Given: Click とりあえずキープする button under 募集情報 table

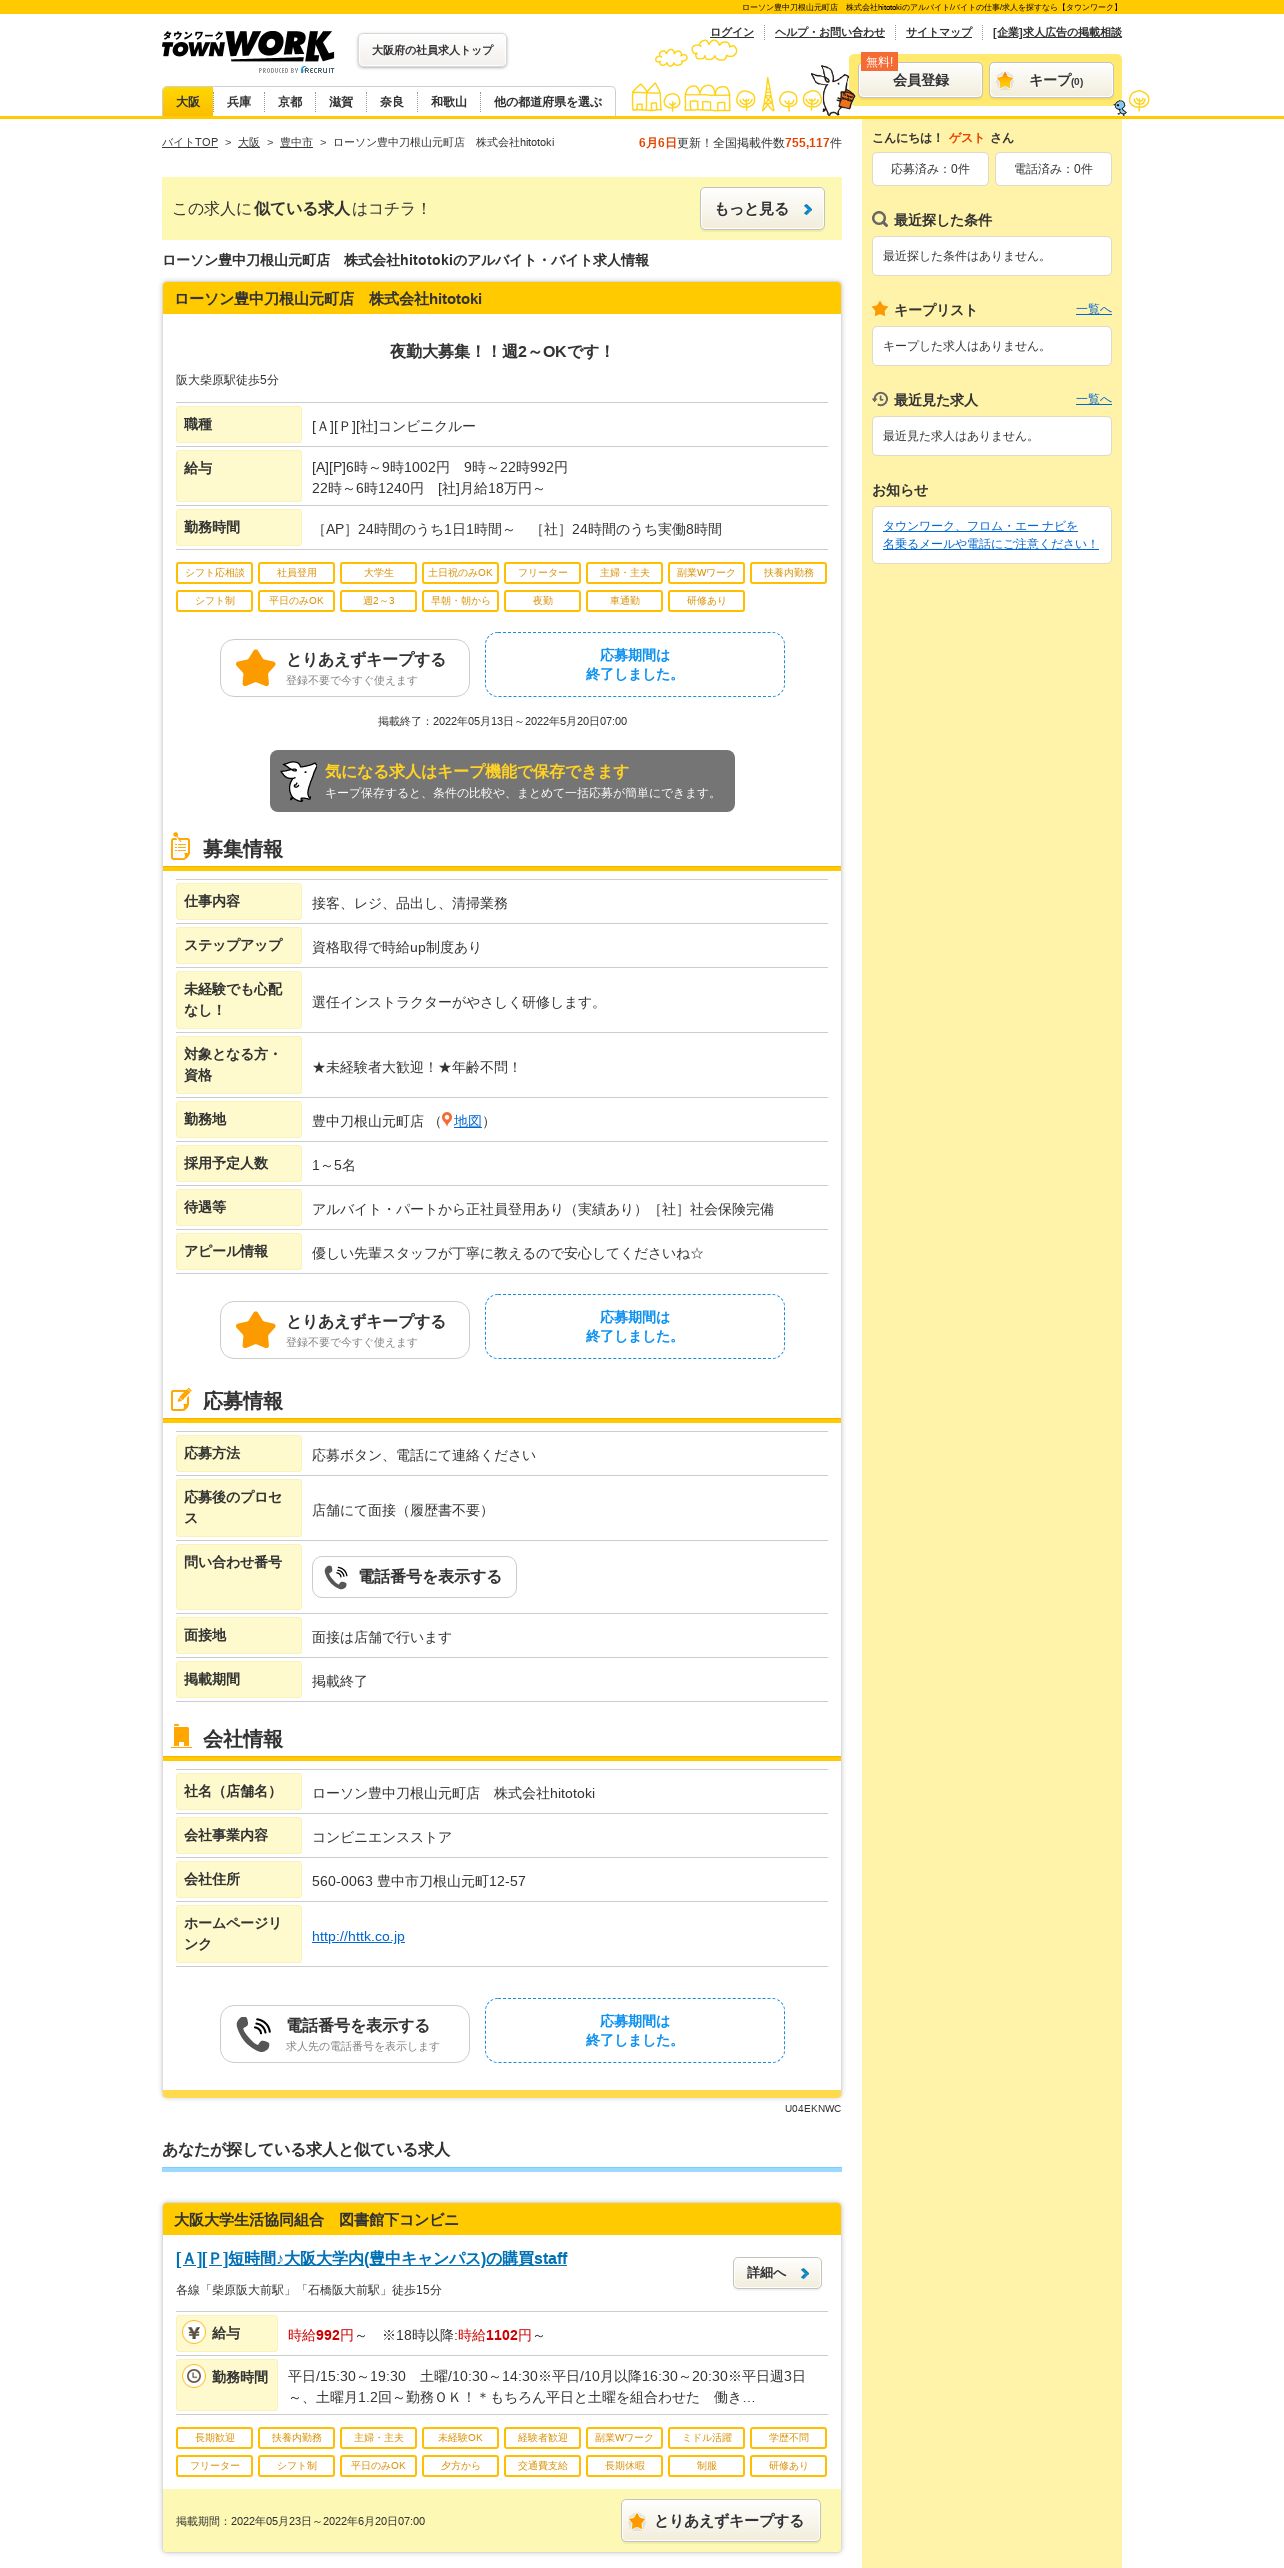Looking at the screenshot, I should pyautogui.click(x=345, y=1330).
